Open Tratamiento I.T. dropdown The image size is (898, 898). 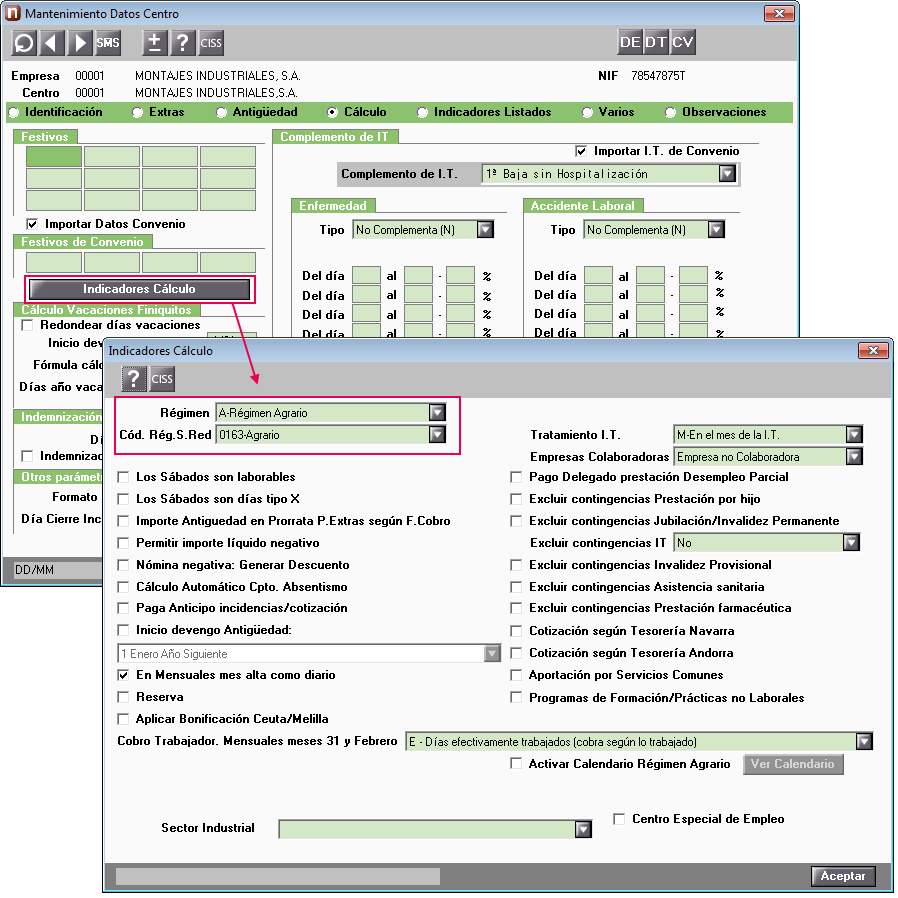pyautogui.click(x=854, y=435)
